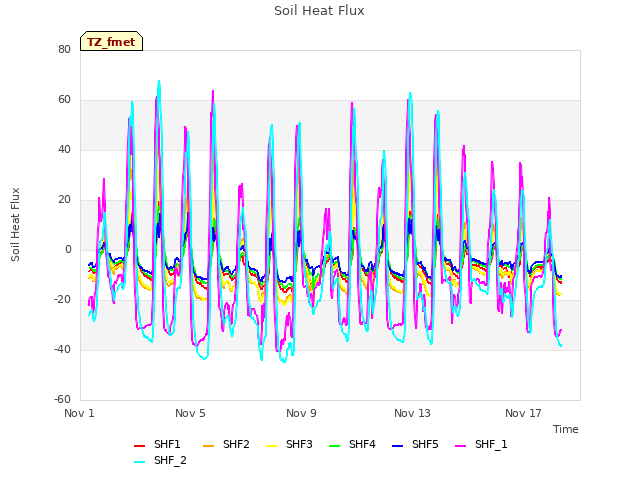Toggle the SHF4 legend entry
640x480 pixels.
point(352,444)
